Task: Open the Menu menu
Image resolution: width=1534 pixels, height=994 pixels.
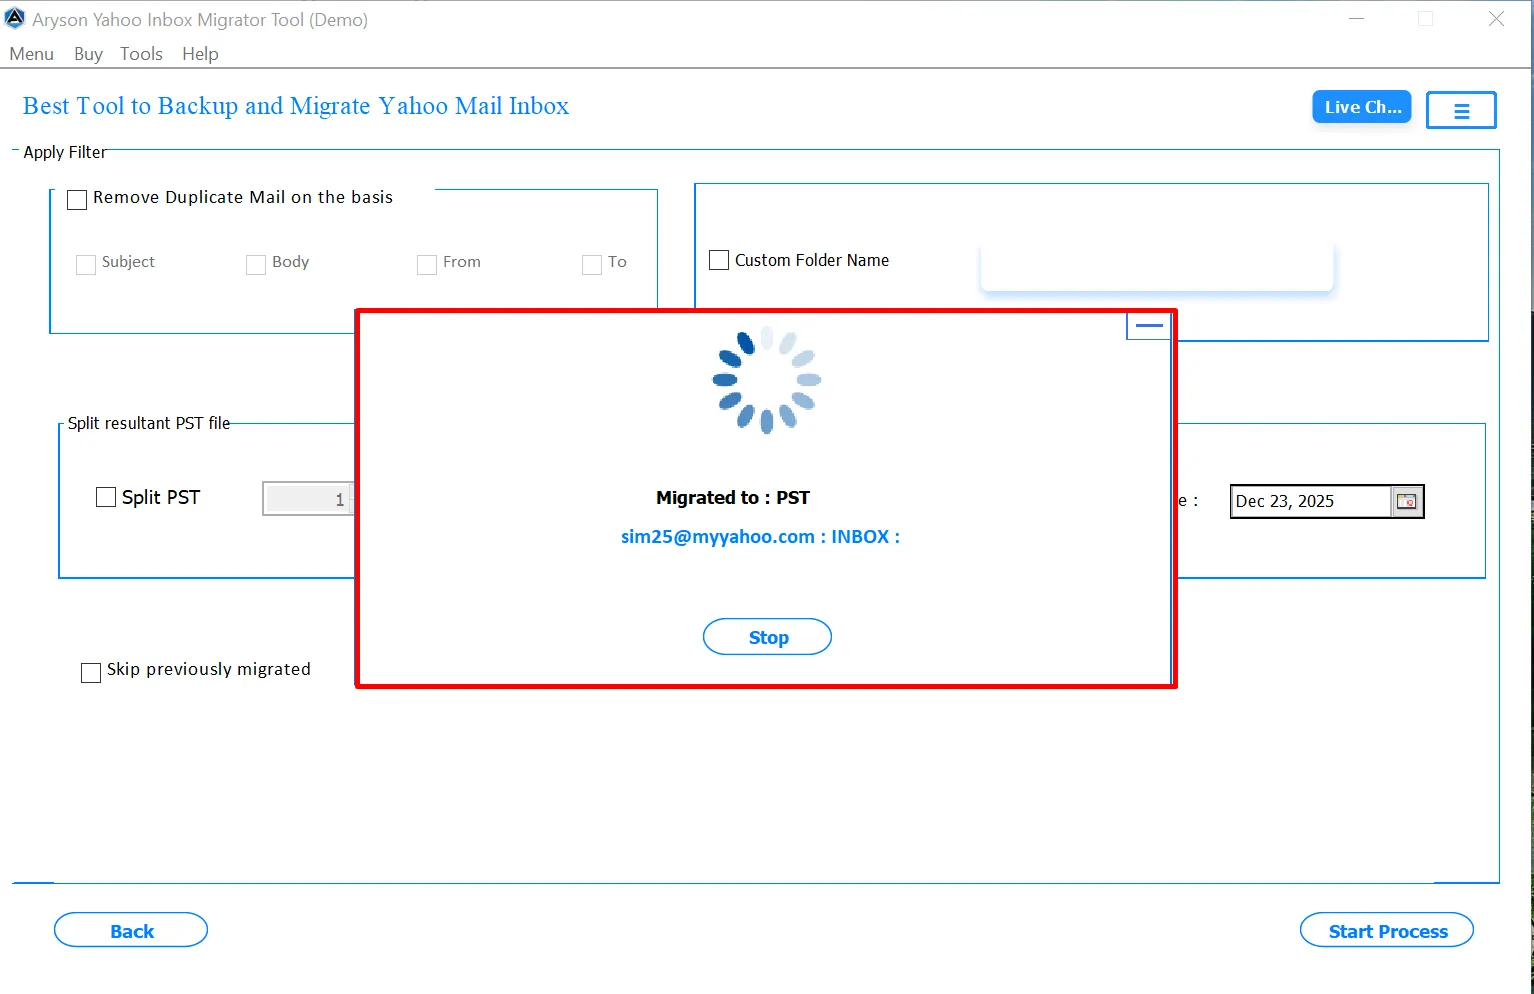Action: pos(32,54)
